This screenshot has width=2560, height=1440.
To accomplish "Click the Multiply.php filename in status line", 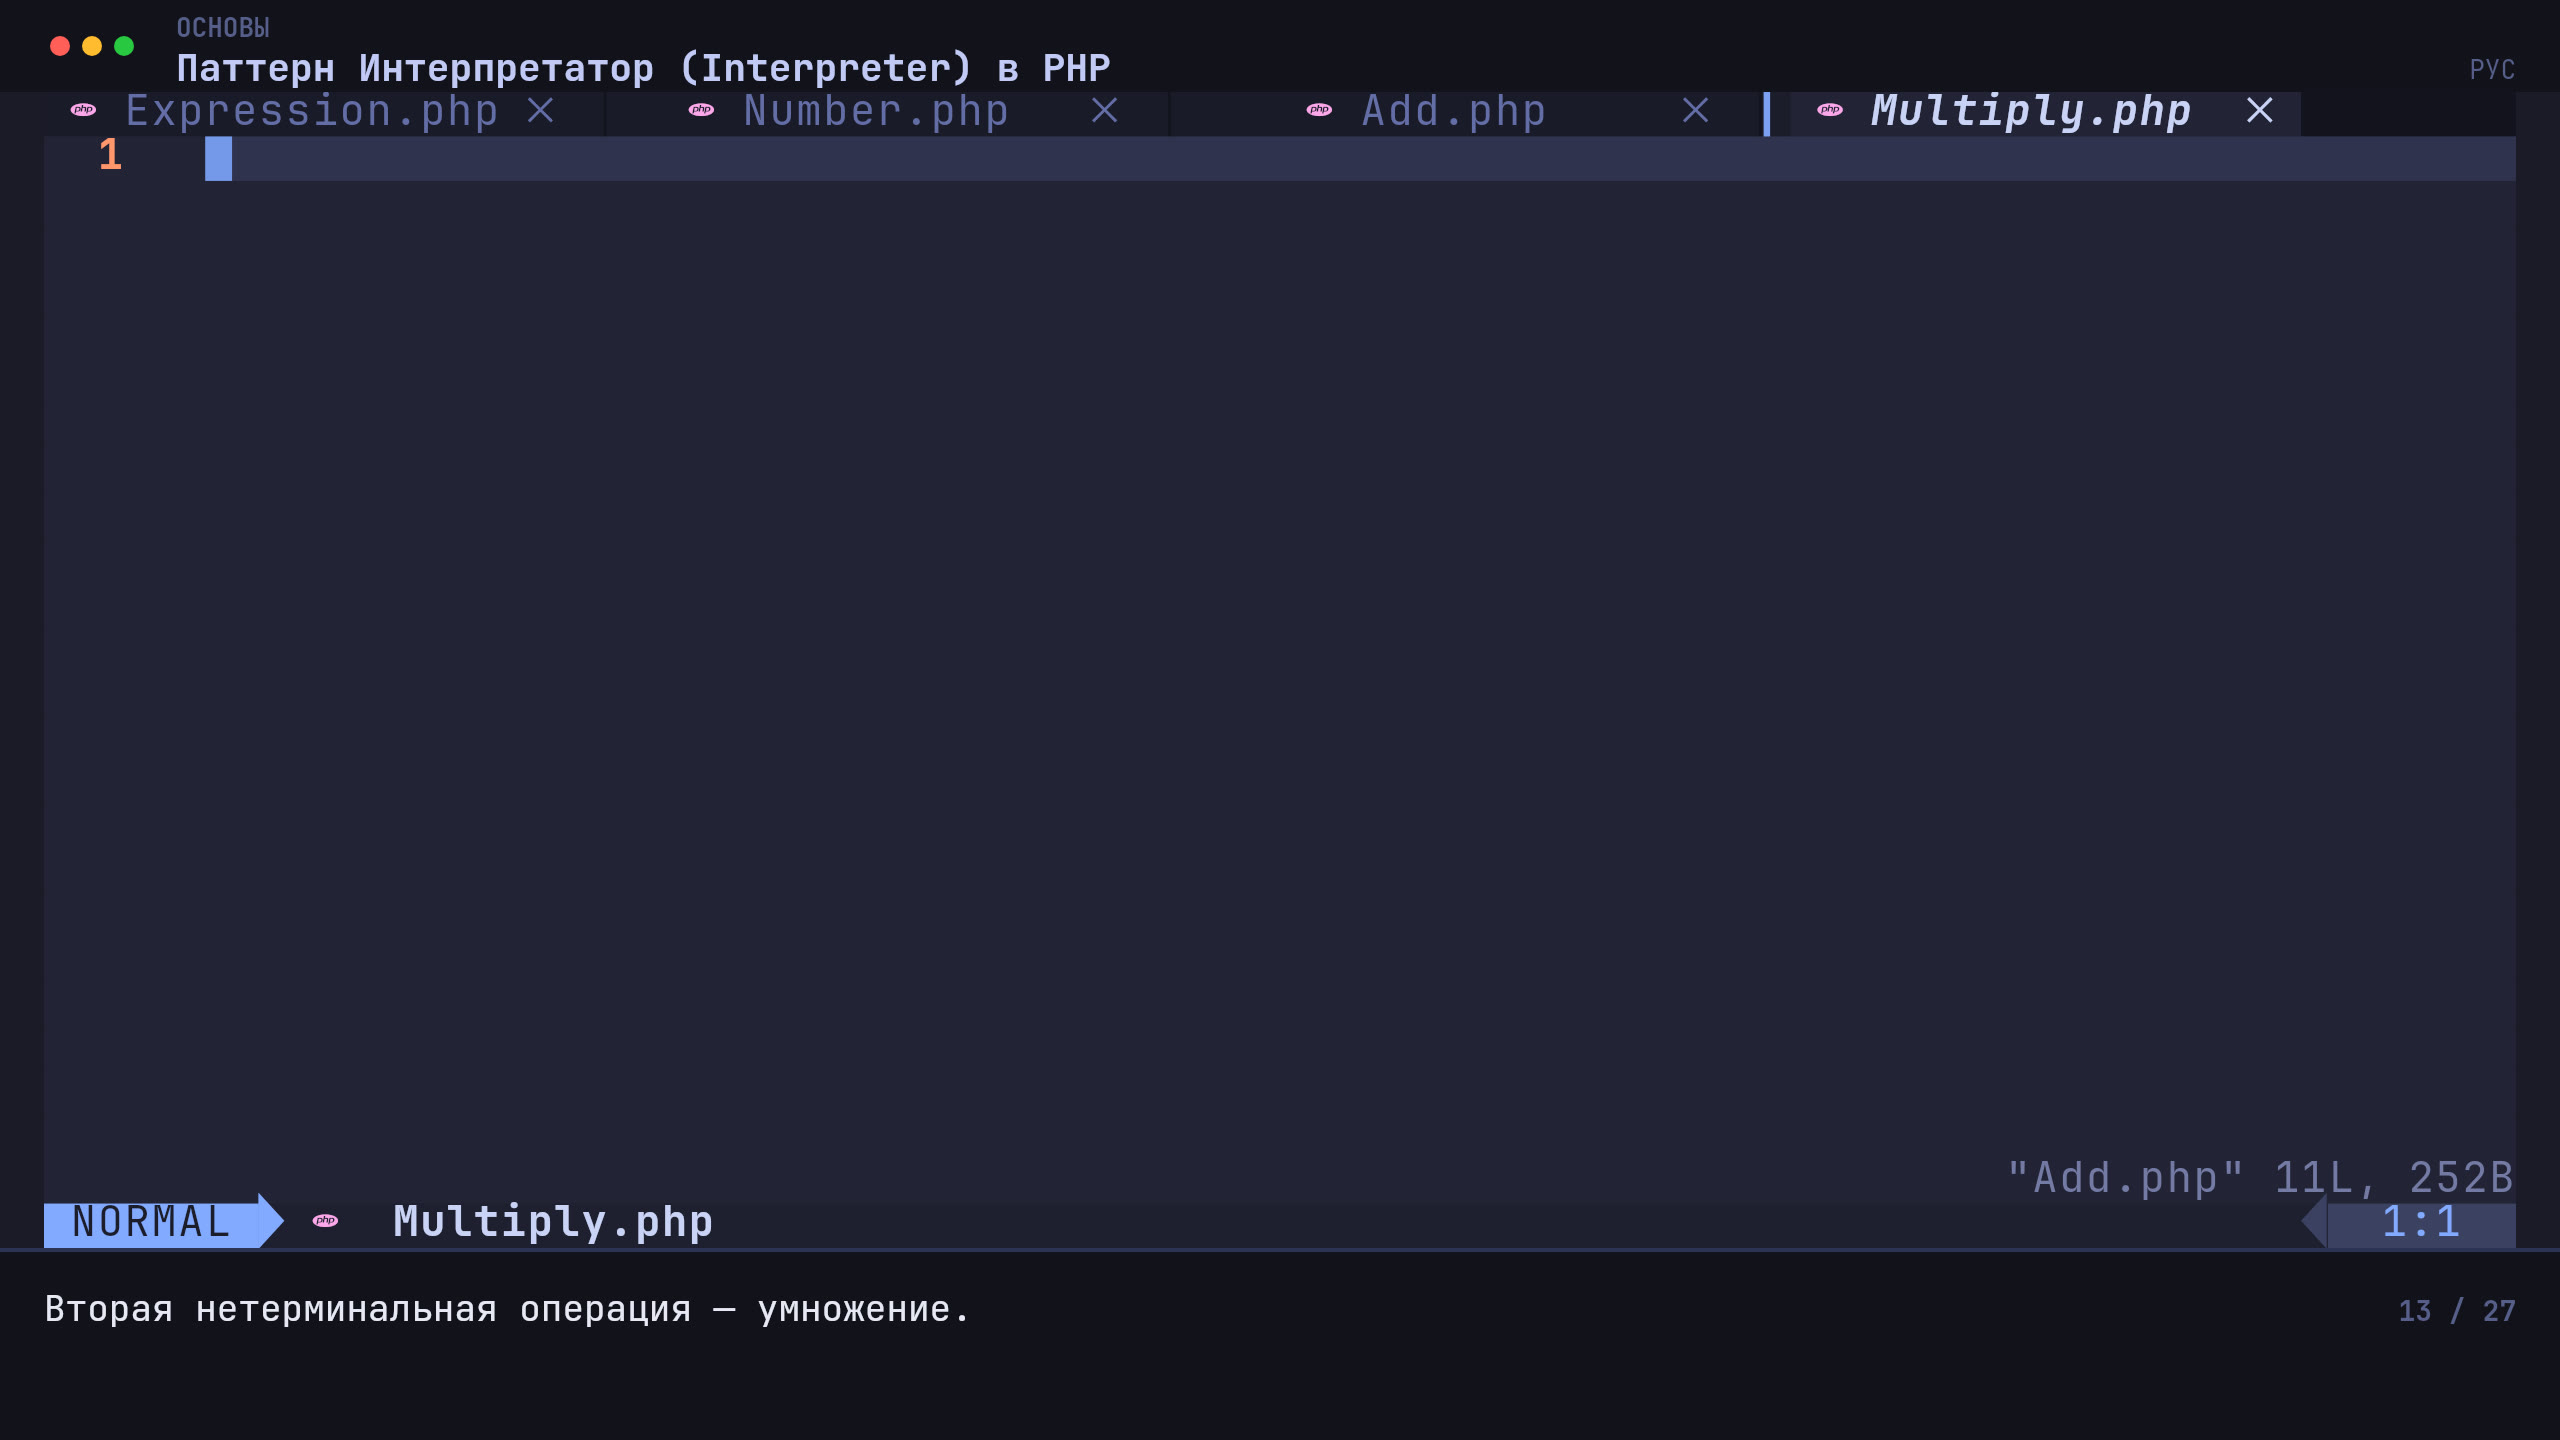I will tap(553, 1222).
